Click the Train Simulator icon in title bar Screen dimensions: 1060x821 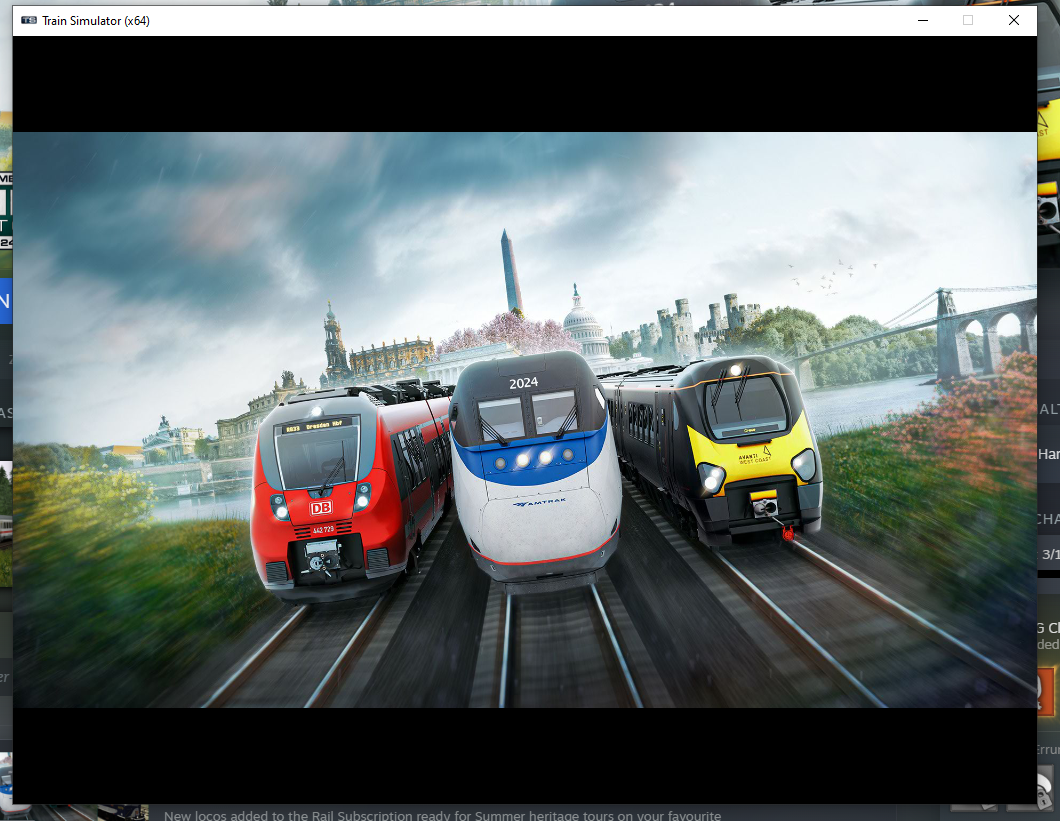(28, 20)
